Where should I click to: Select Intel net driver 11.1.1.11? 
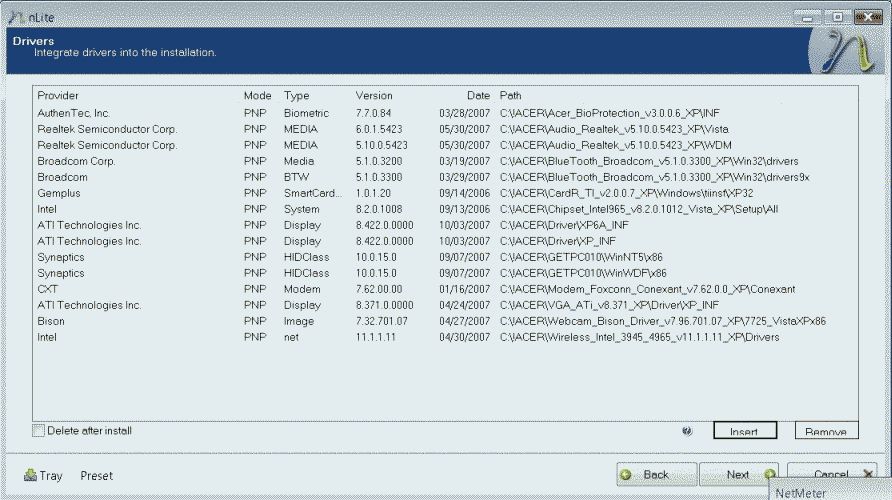(x=445, y=337)
